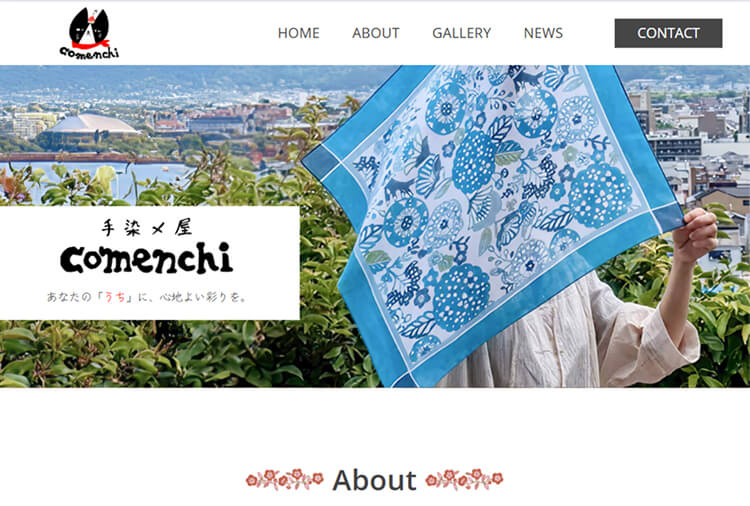
Task: Click the right red flower ornament beside About
Action: pos(464,479)
